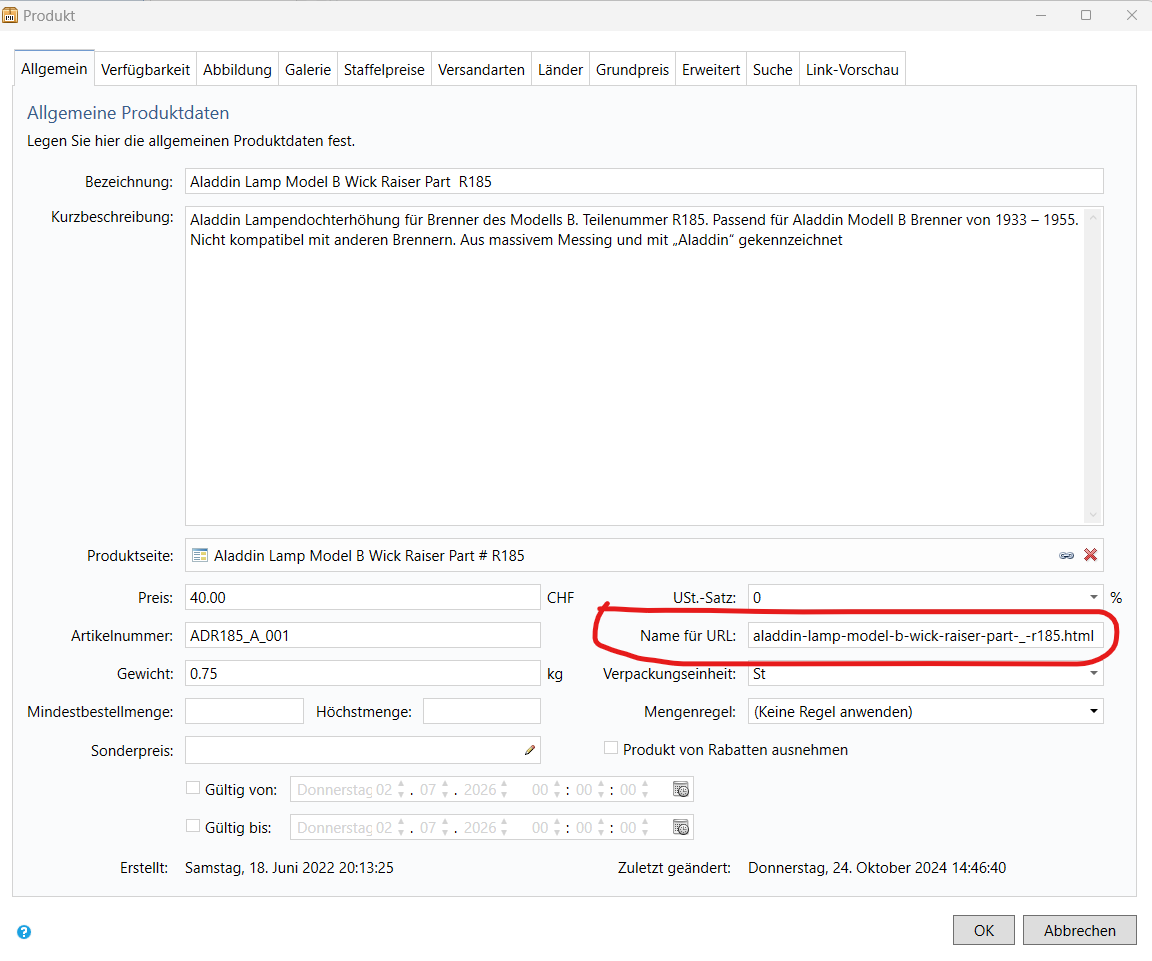Viewport: 1152px width, 961px height.
Task: Open calendar picker for Gültig bis
Action: tap(681, 827)
